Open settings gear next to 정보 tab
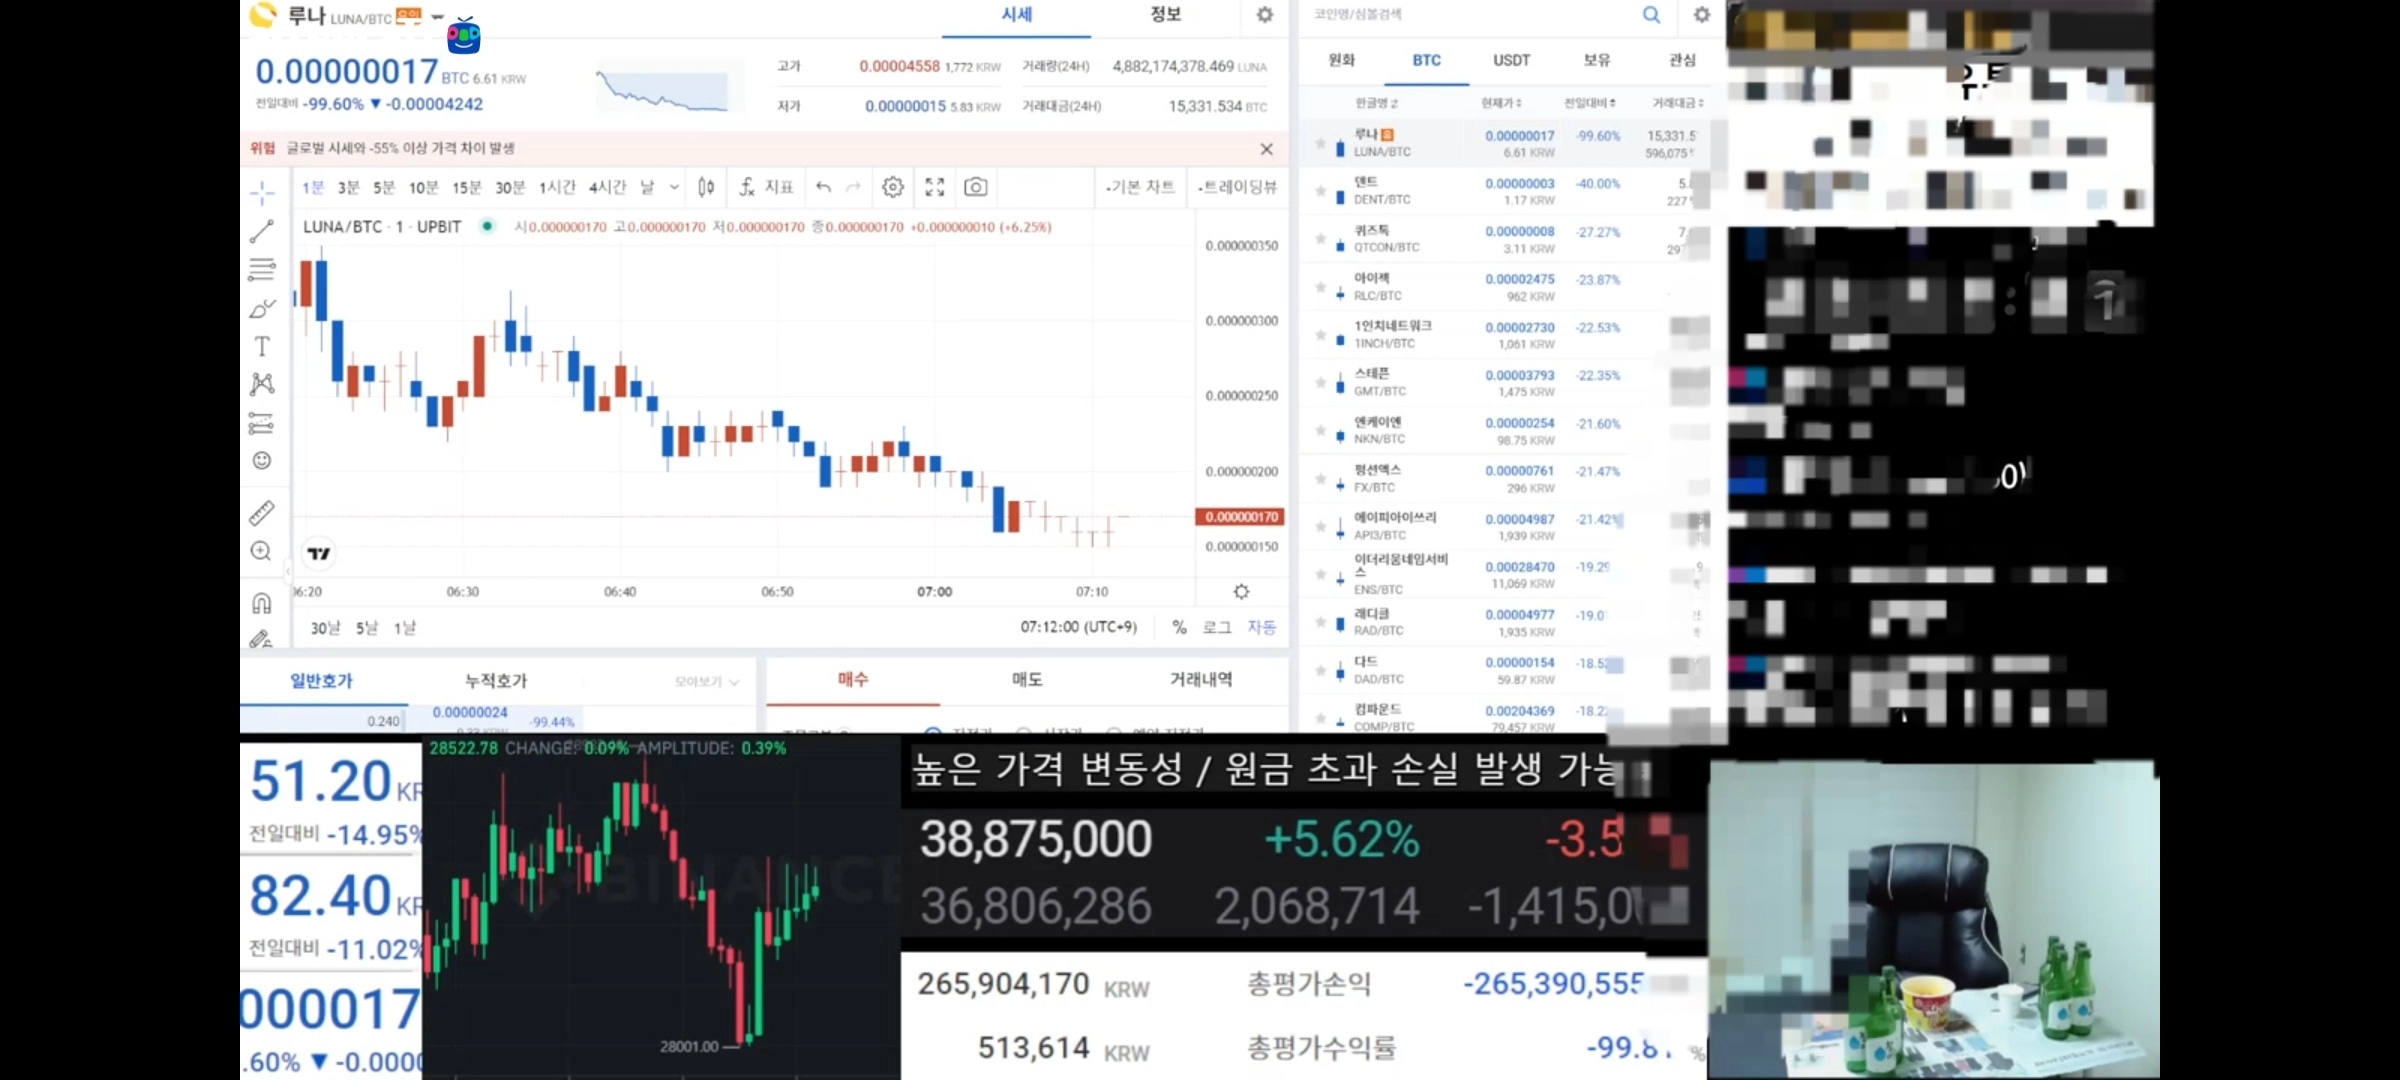This screenshot has width=2400, height=1080. [x=1265, y=15]
